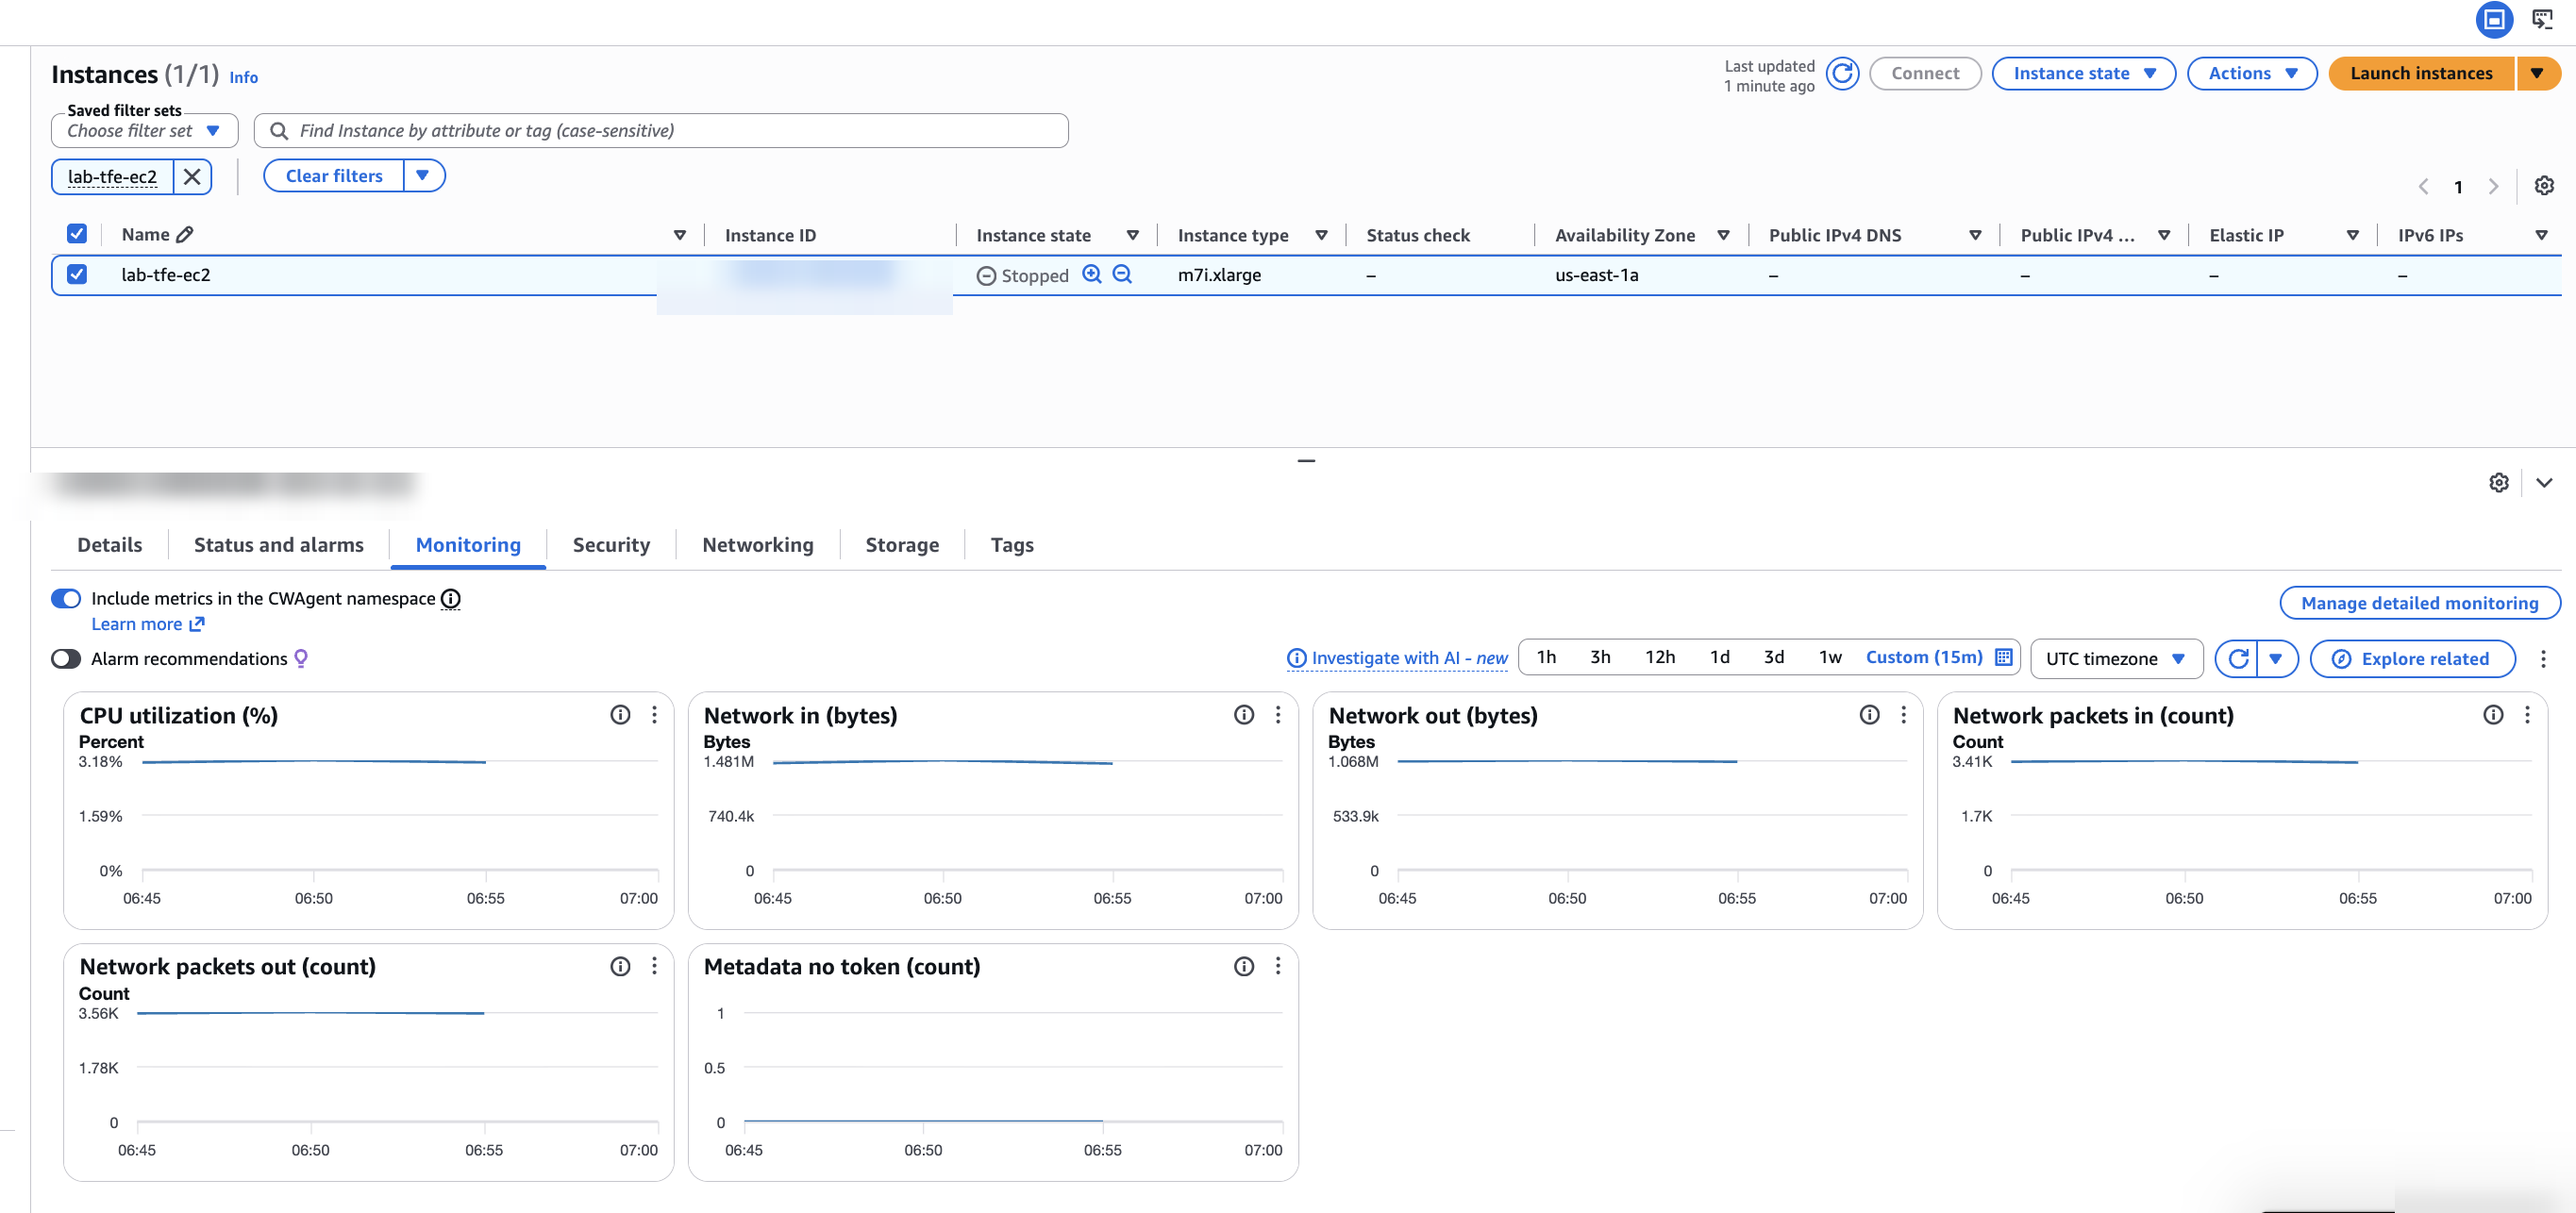Screen dimensions: 2576x1213
Task: Select the Monitoring tab
Action: [x=468, y=545]
